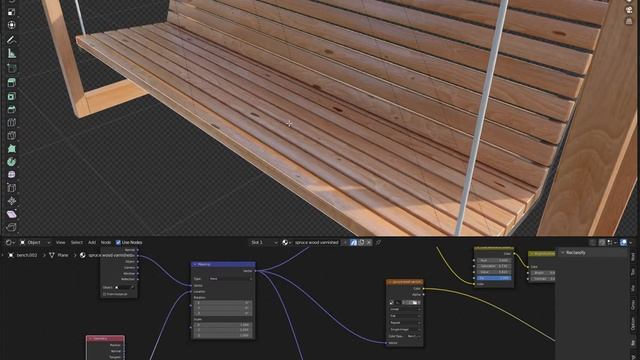This screenshot has width=640, height=360.
Task: Collapse the Reclassify sidebar panel
Action: (x=563, y=253)
